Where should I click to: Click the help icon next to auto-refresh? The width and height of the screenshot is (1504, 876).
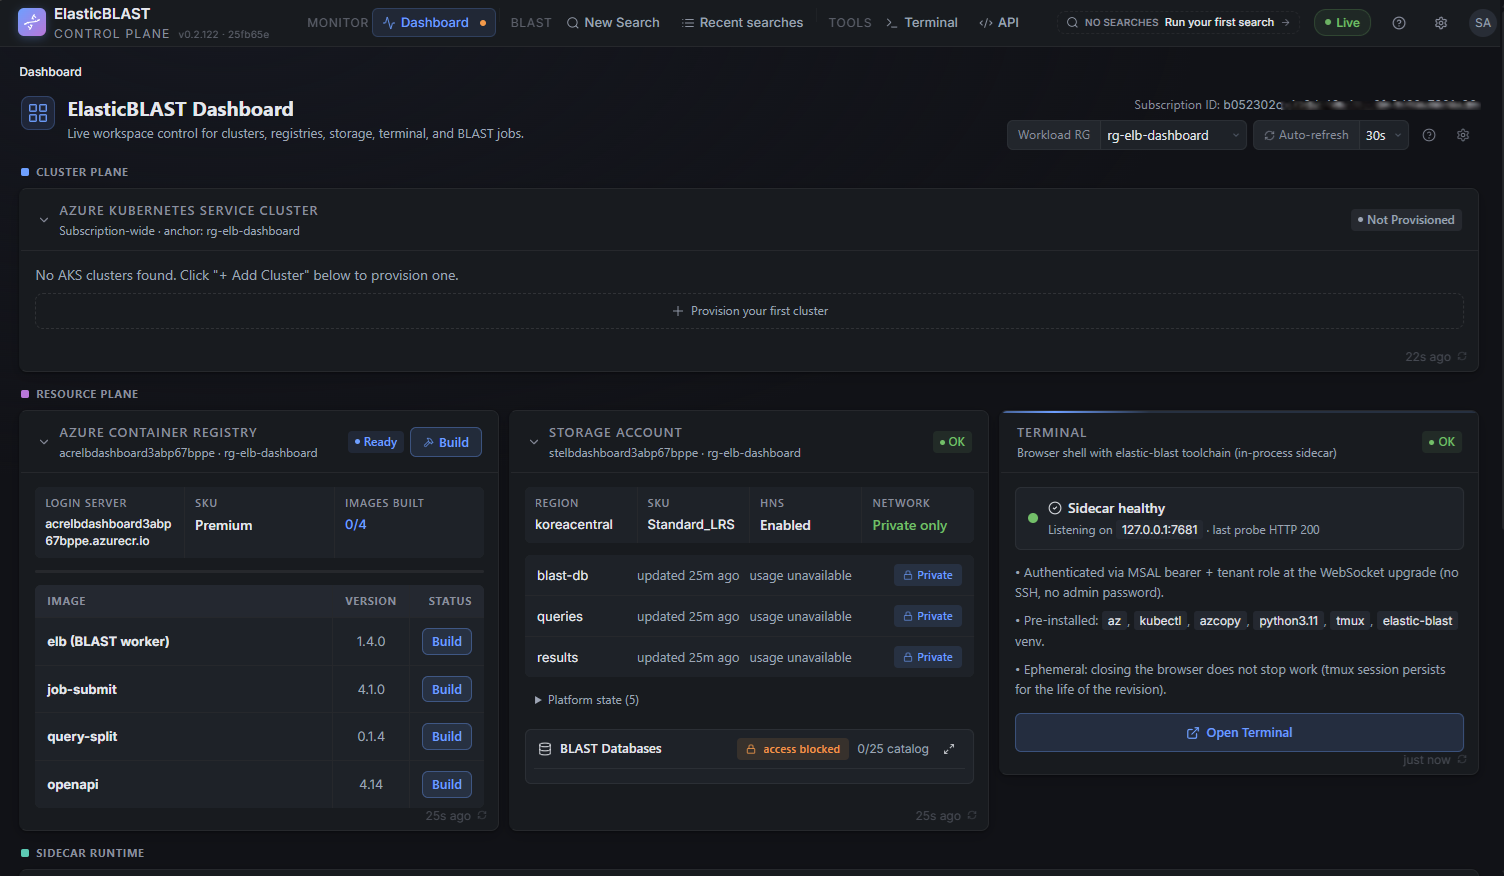pos(1429,135)
